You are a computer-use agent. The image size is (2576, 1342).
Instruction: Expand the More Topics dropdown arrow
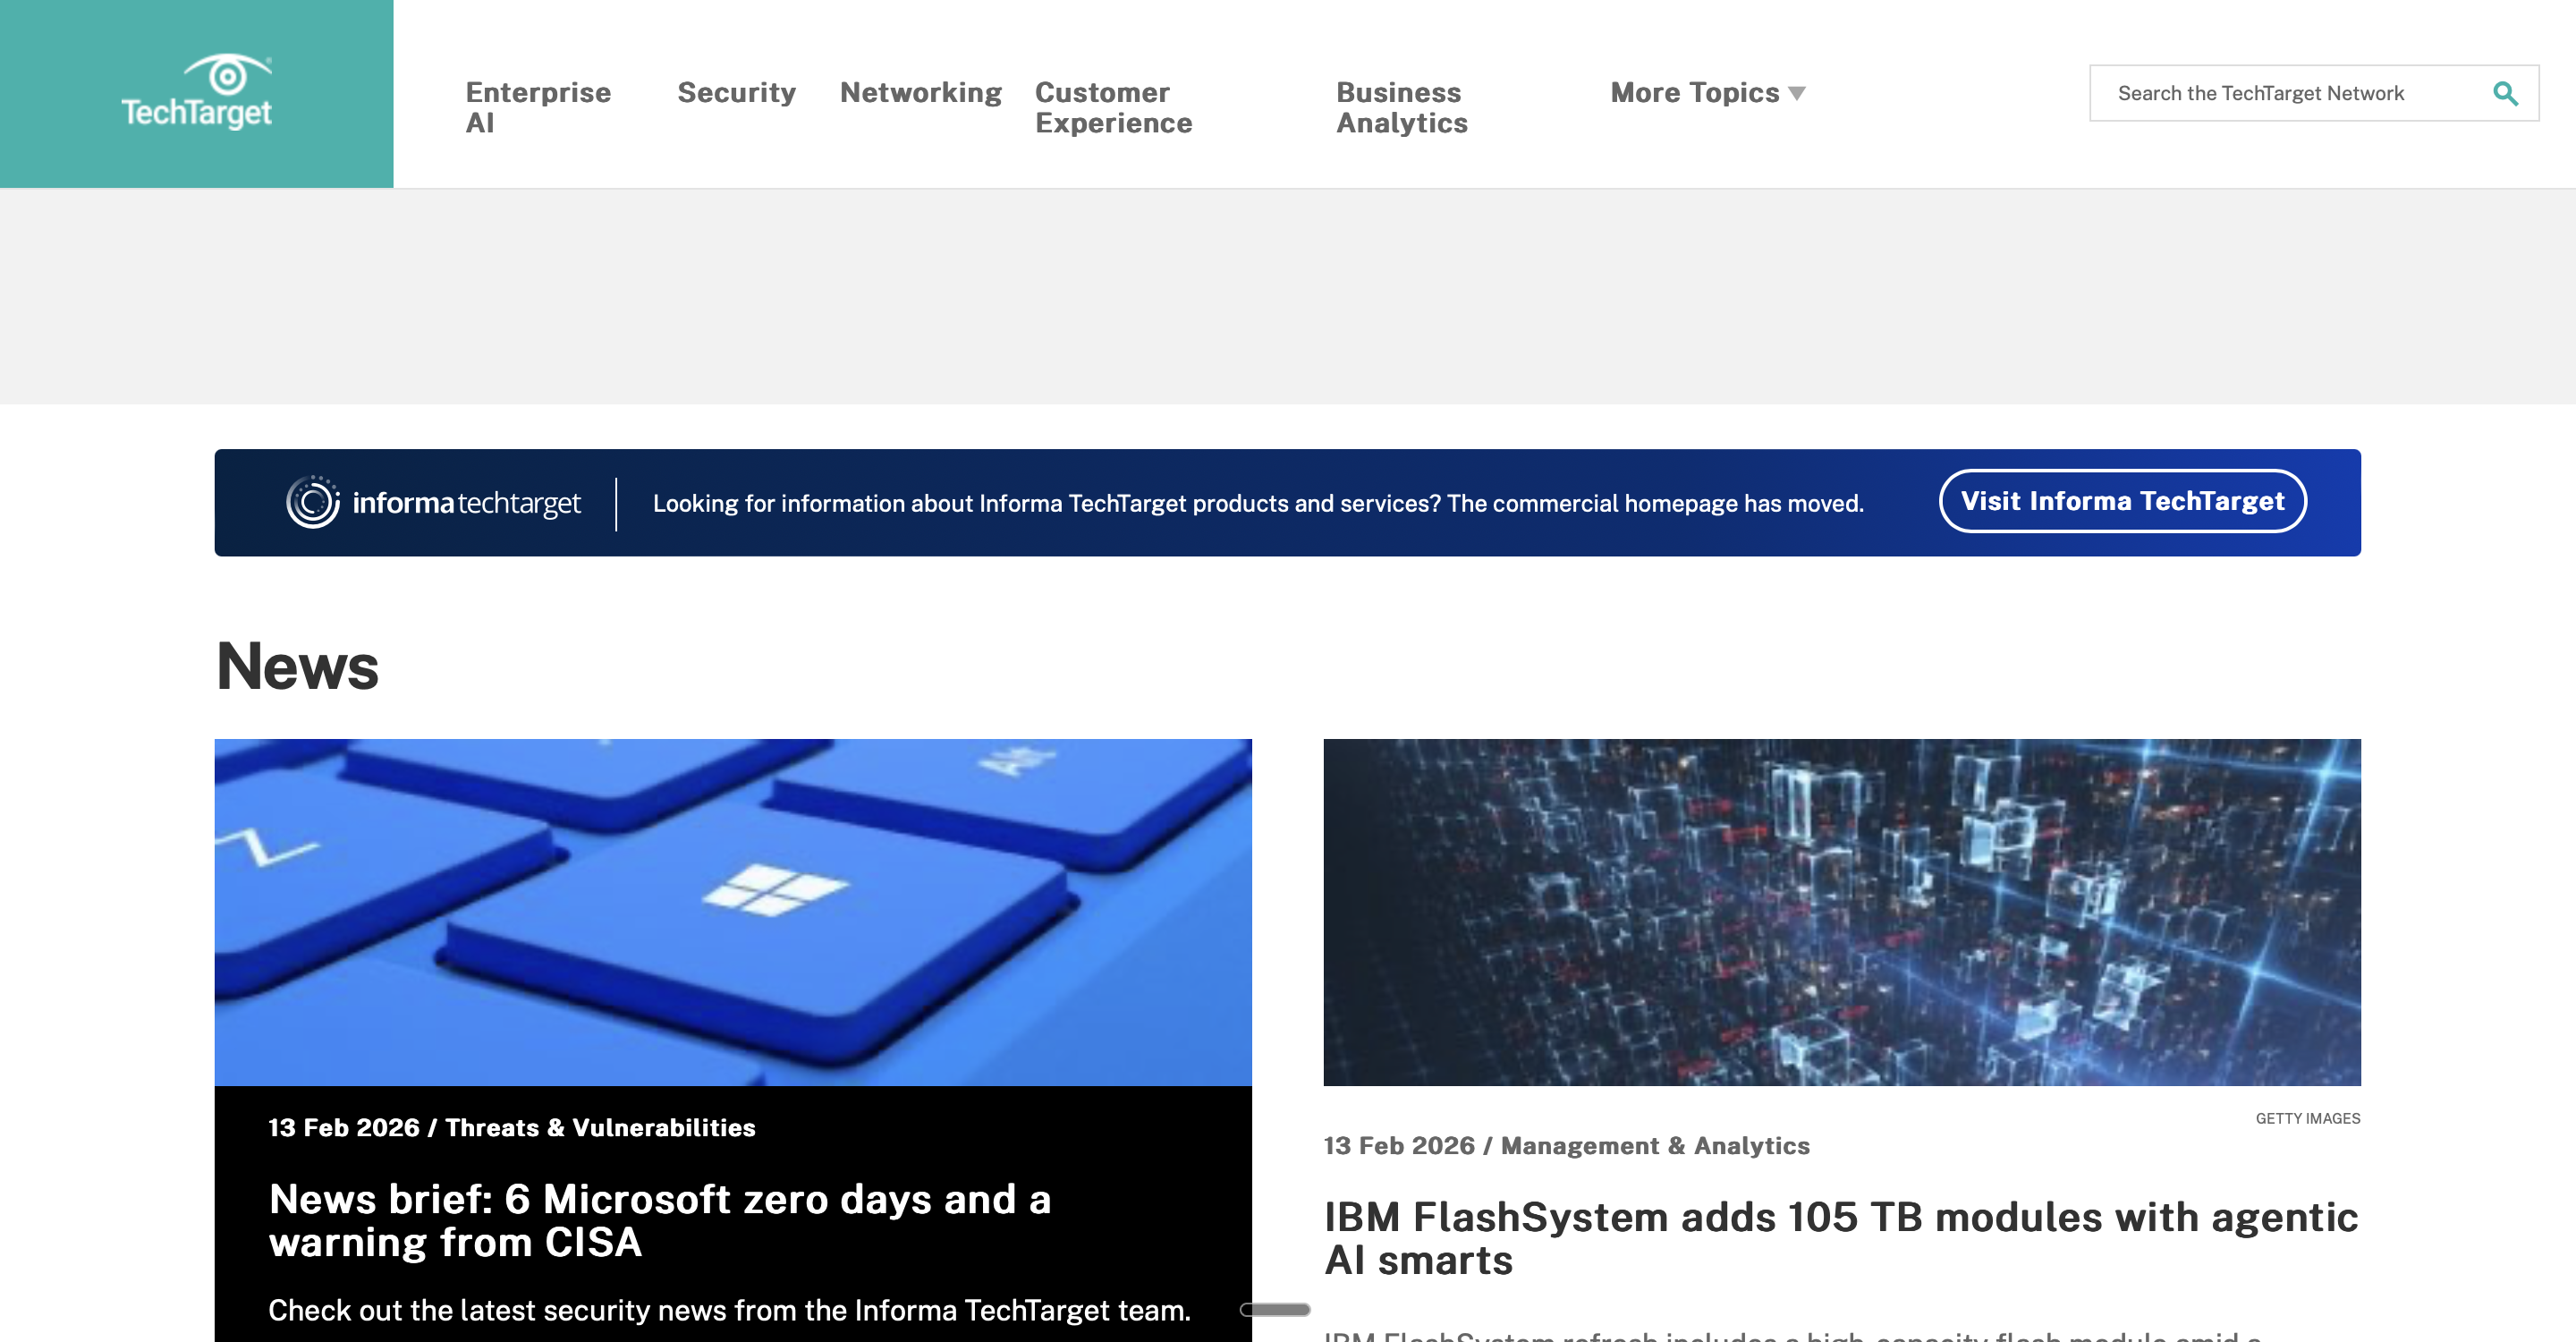coord(1797,93)
